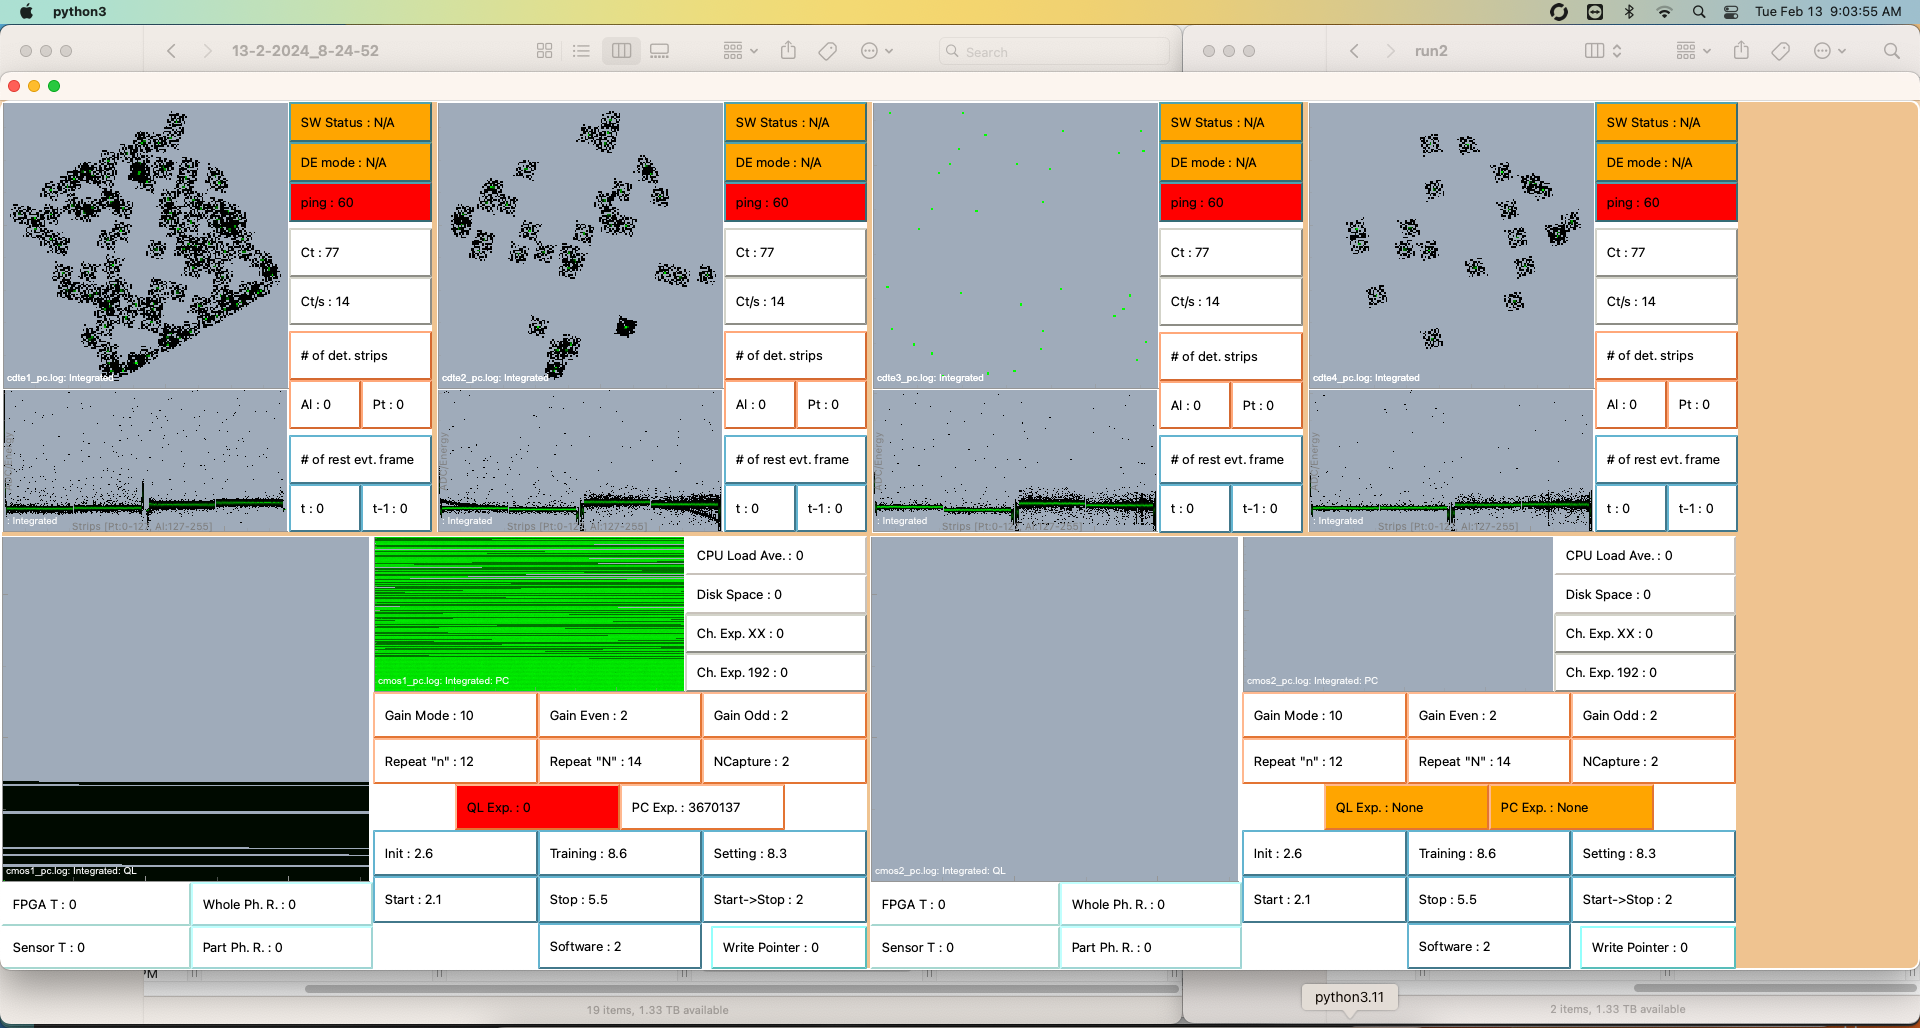This screenshot has width=1920, height=1028.
Task: Click the tag icon in 13-2-2024_8-24-52 window
Action: pos(827,51)
